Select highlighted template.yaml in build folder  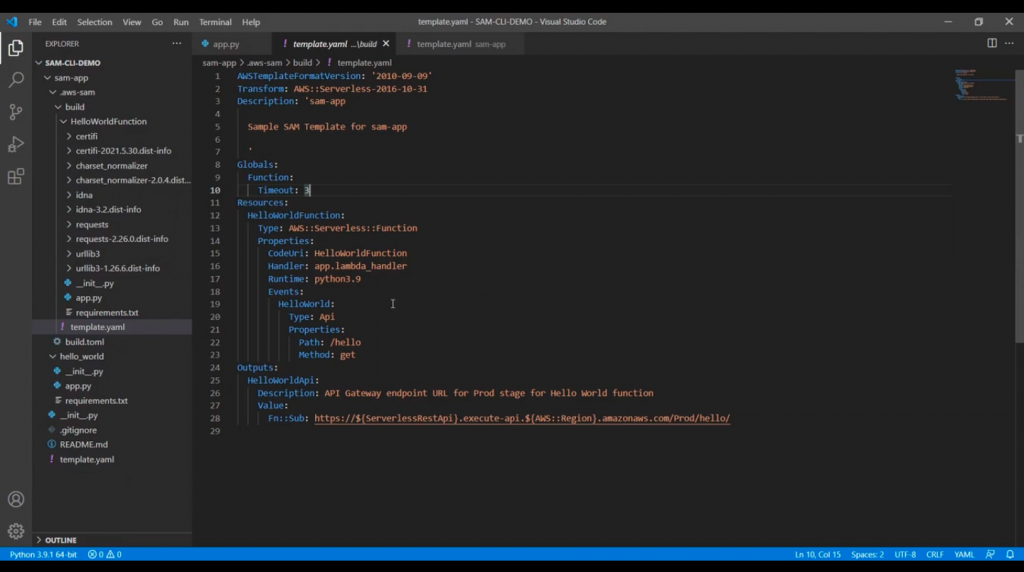112,327
